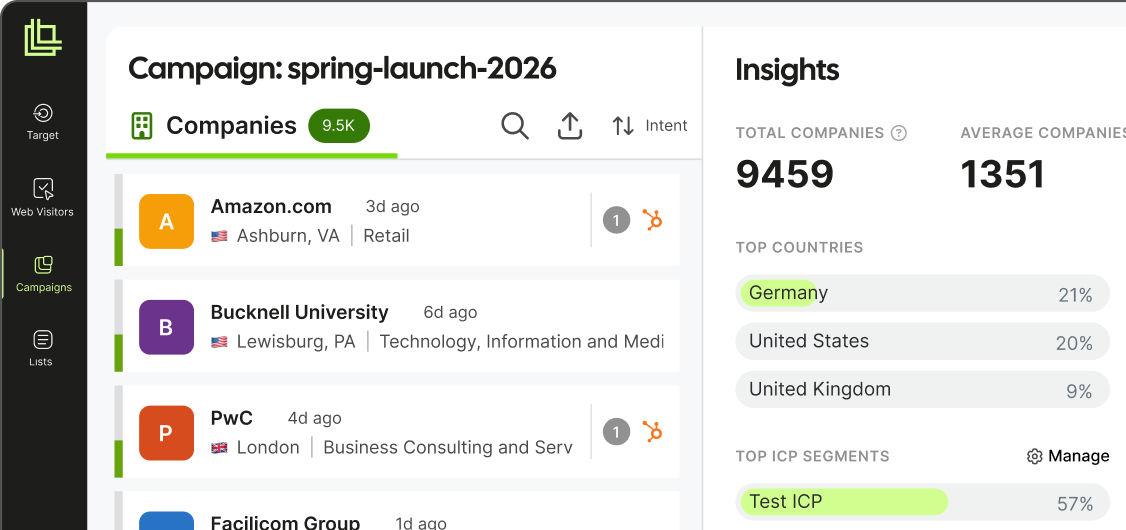Click the Campaign: spring-launch-2026 title

pyautogui.click(x=342, y=69)
